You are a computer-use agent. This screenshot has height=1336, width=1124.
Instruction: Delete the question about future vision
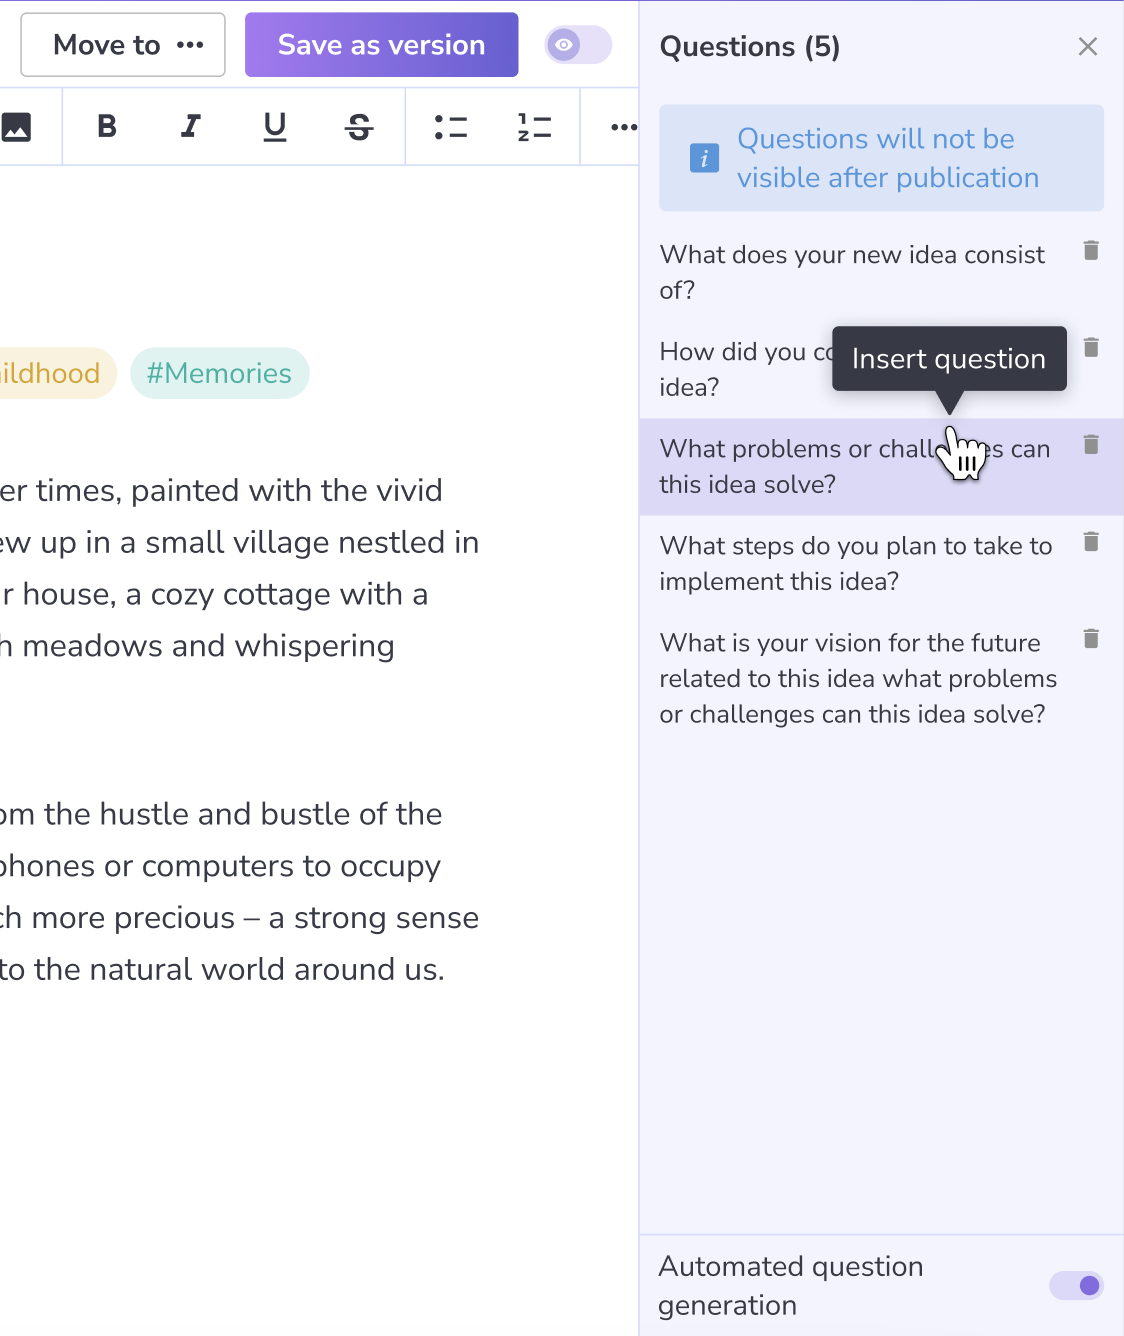coord(1091,638)
